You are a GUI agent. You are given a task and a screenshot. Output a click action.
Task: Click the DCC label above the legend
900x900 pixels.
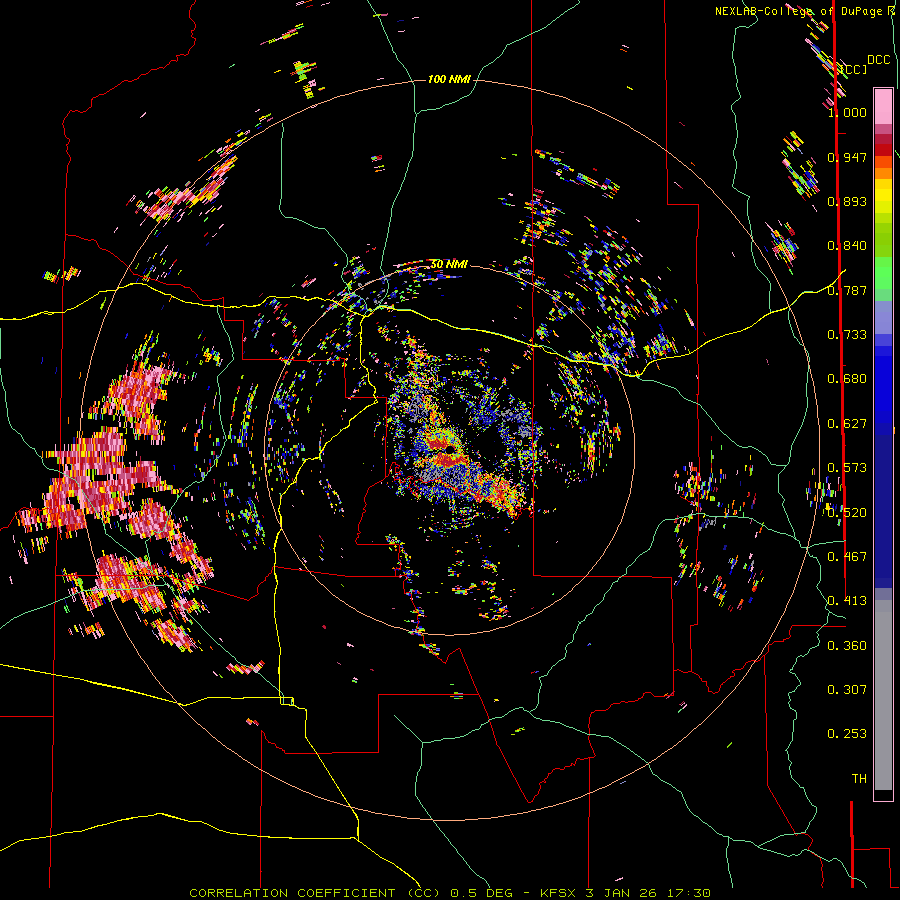point(878,60)
